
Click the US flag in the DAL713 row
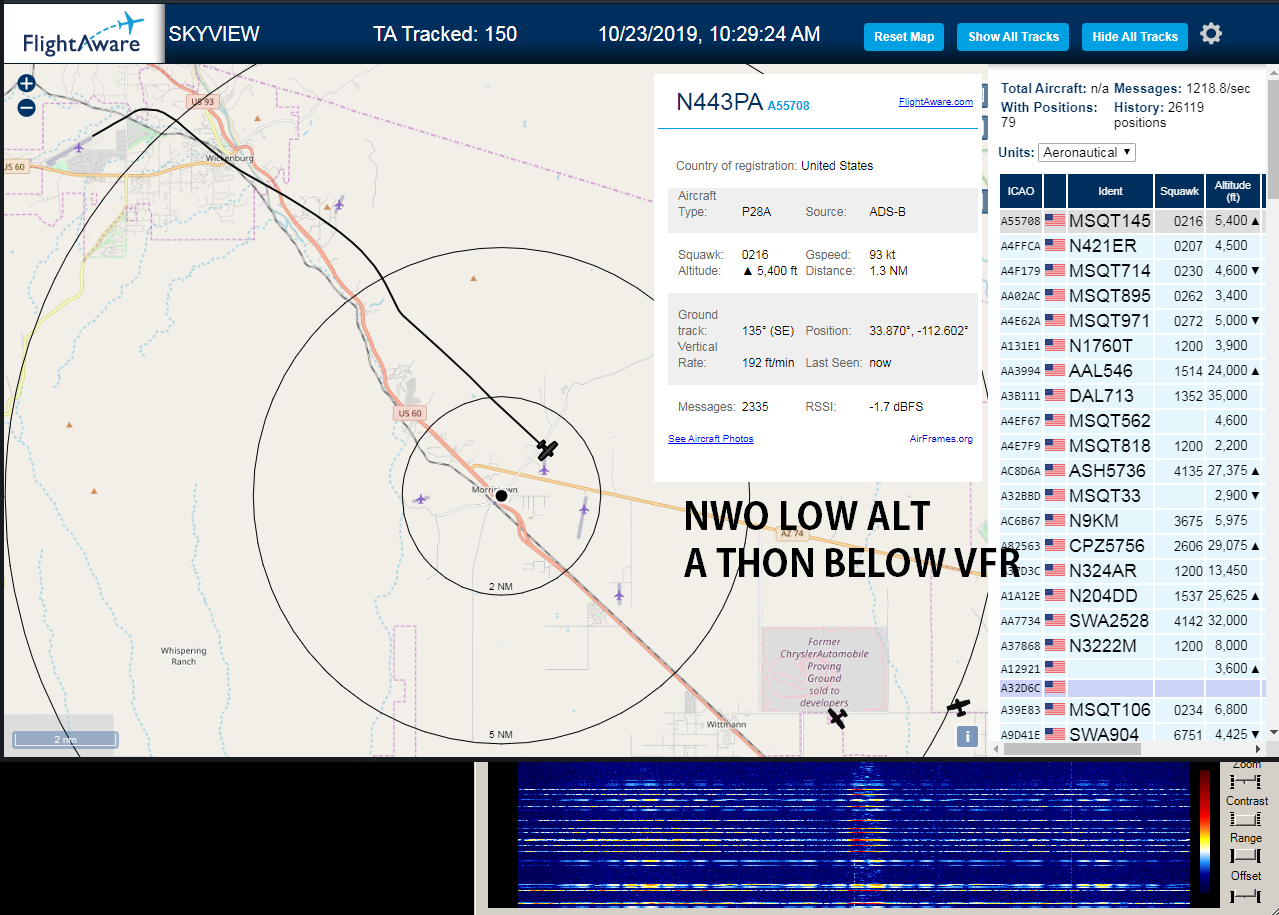(1055, 396)
